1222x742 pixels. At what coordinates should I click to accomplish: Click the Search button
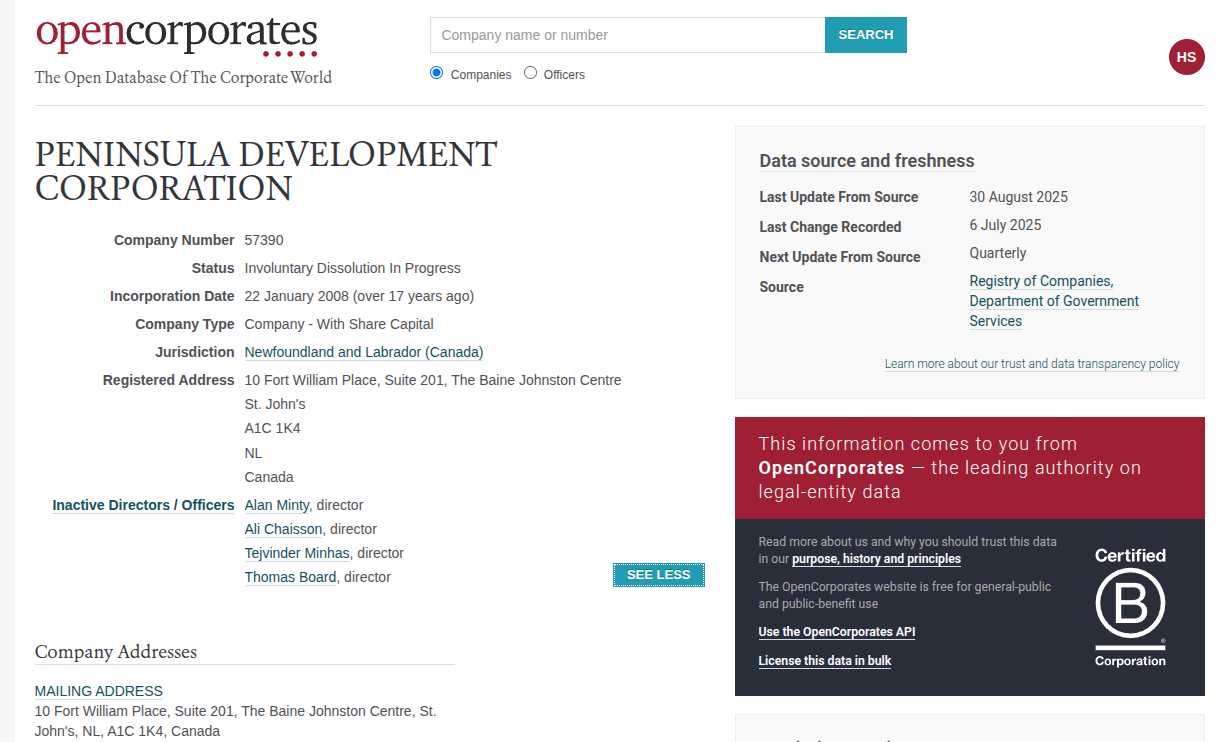[x=865, y=35]
